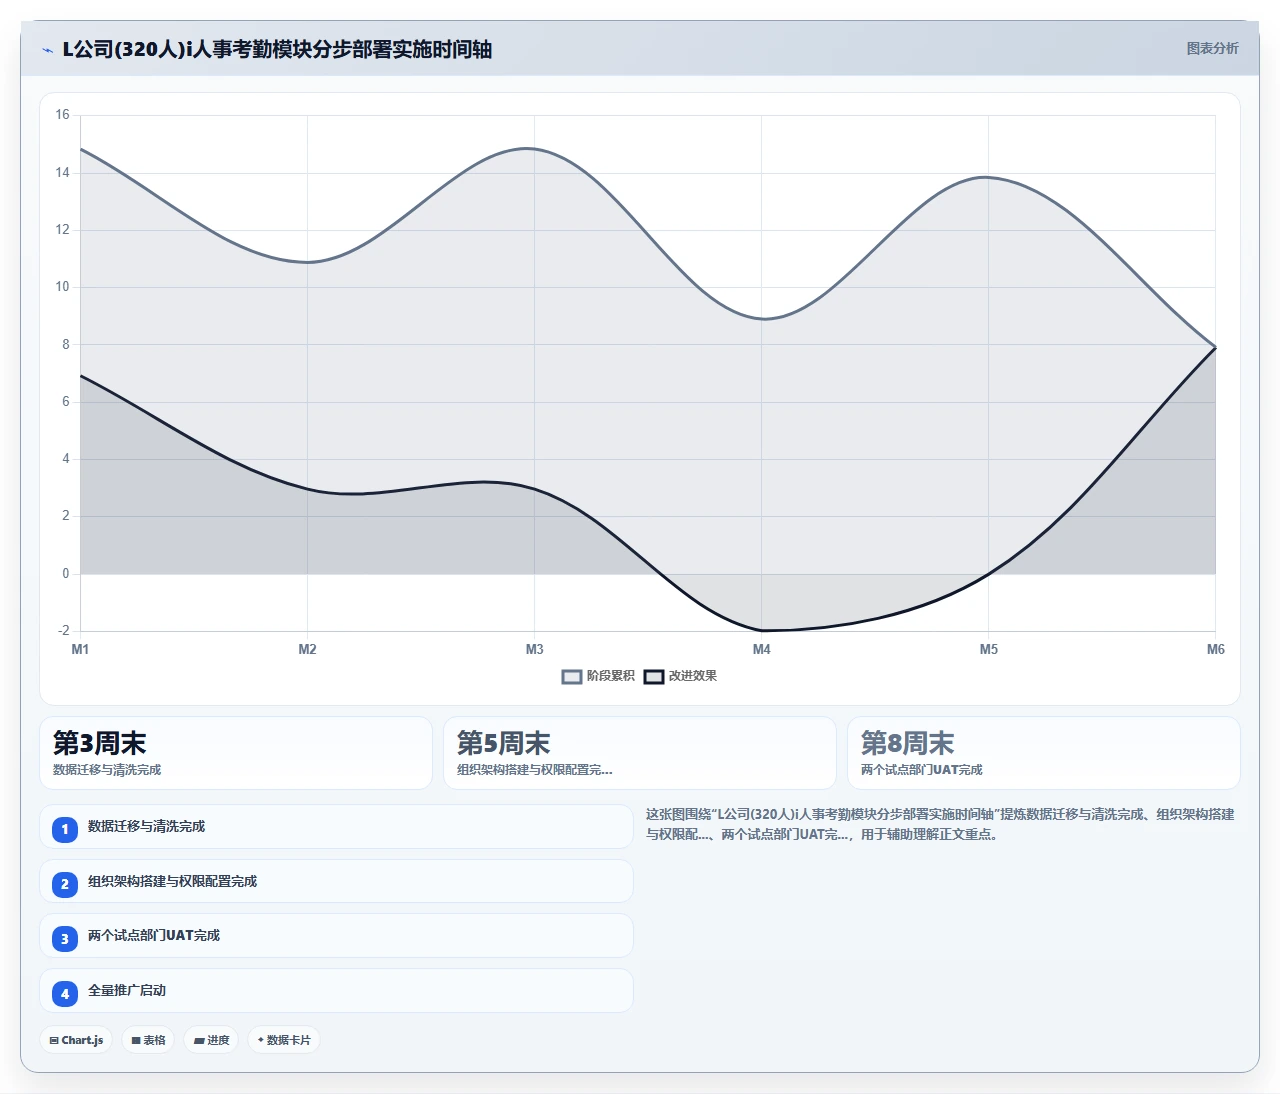Click the 改进效果 line low point at M4

tap(761, 630)
